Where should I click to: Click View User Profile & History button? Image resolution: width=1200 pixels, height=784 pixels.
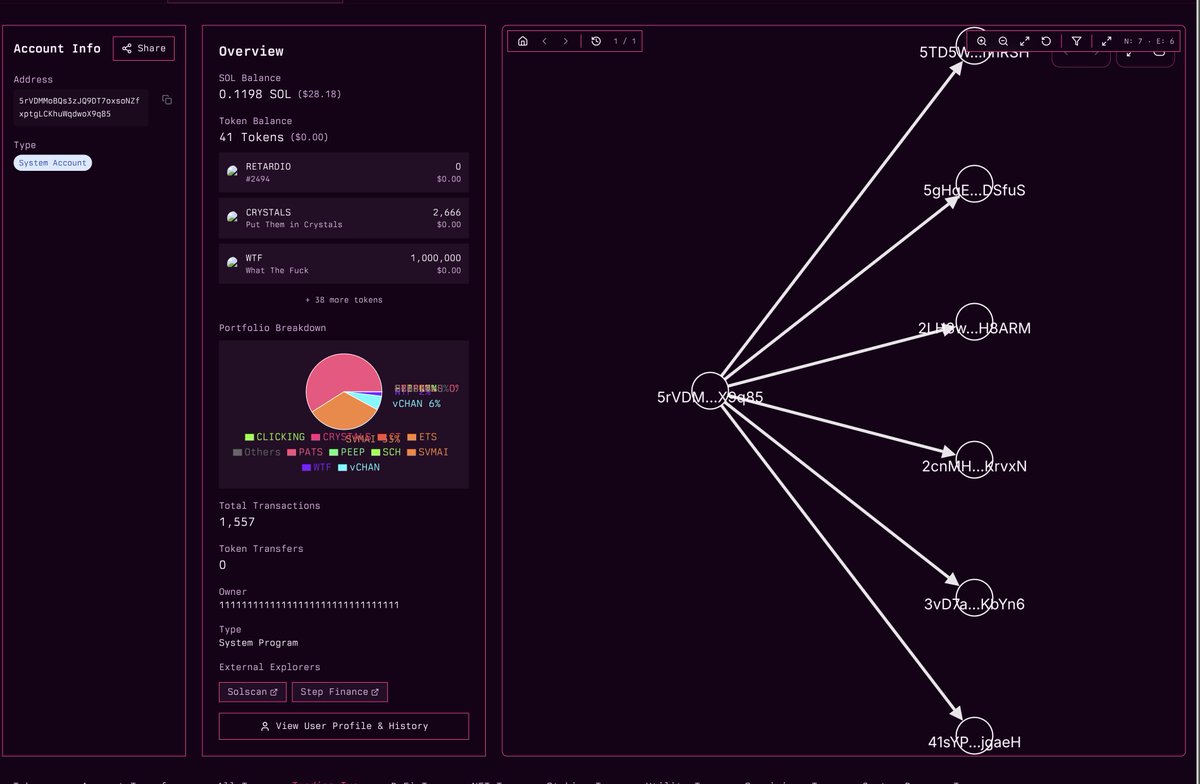[x=343, y=725]
